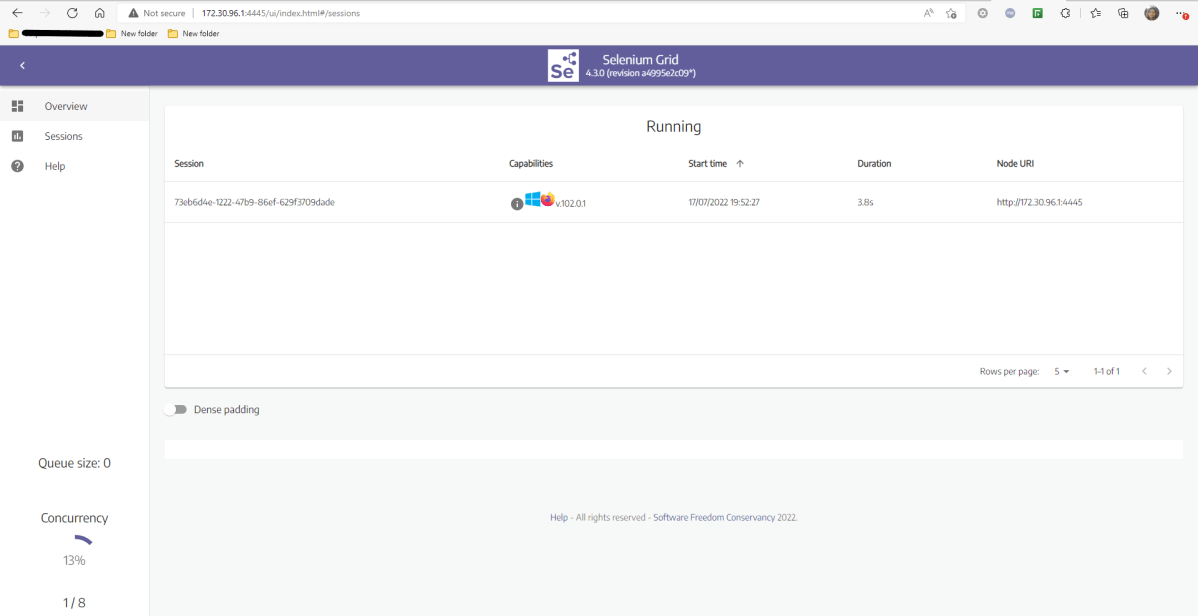This screenshot has height=616, width=1198.
Task: Click the read aloud icon in address bar
Action: pyautogui.click(x=928, y=13)
